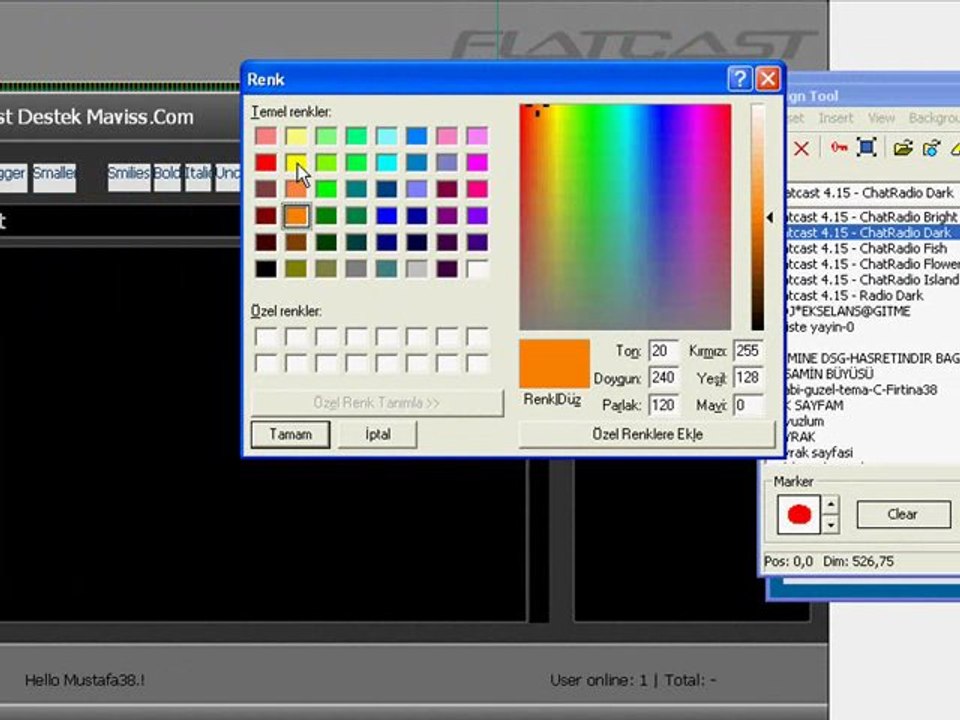Select the SAMIN BÜYÜSÜ list entry

(872, 374)
